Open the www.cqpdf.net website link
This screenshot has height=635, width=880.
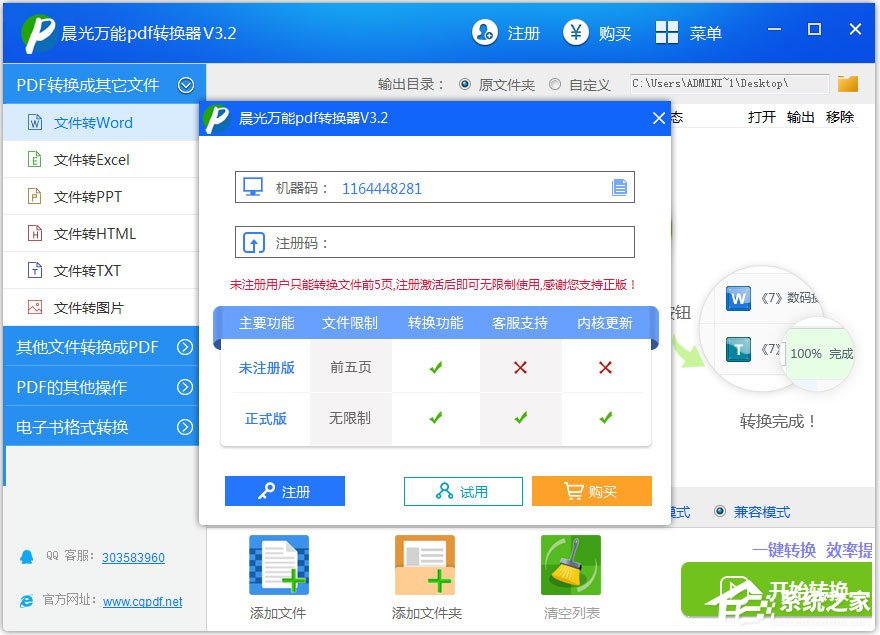click(x=143, y=601)
